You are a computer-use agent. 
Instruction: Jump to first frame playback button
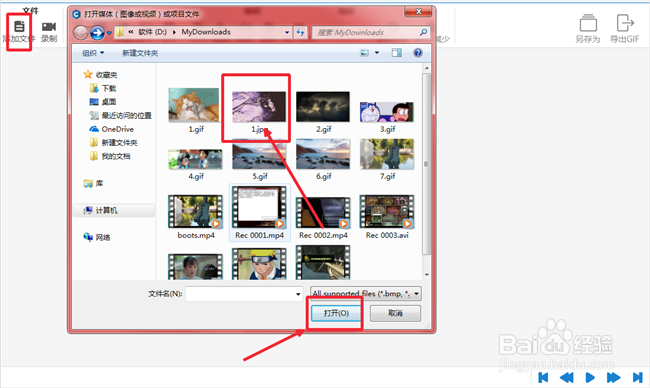point(543,377)
